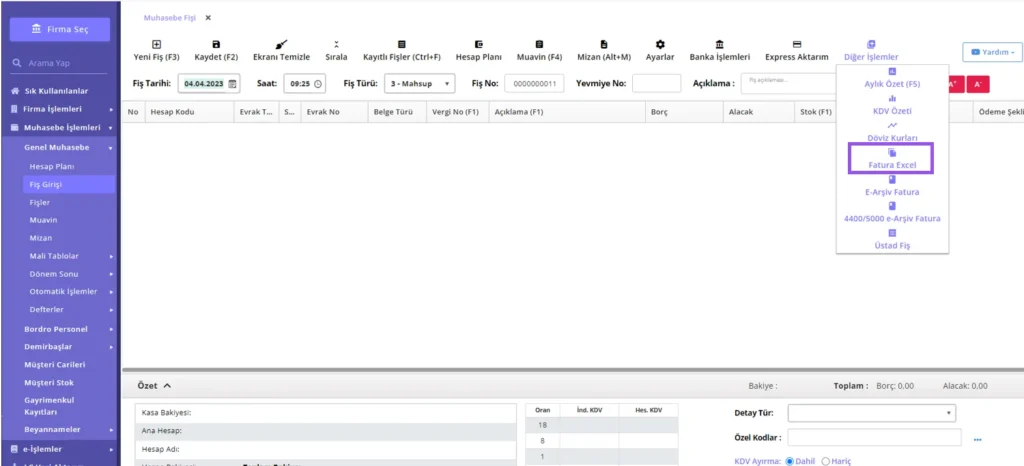This screenshot has height=466, width=1024.
Task: Open Muavin (F4) from toolbar
Action: 539,44
